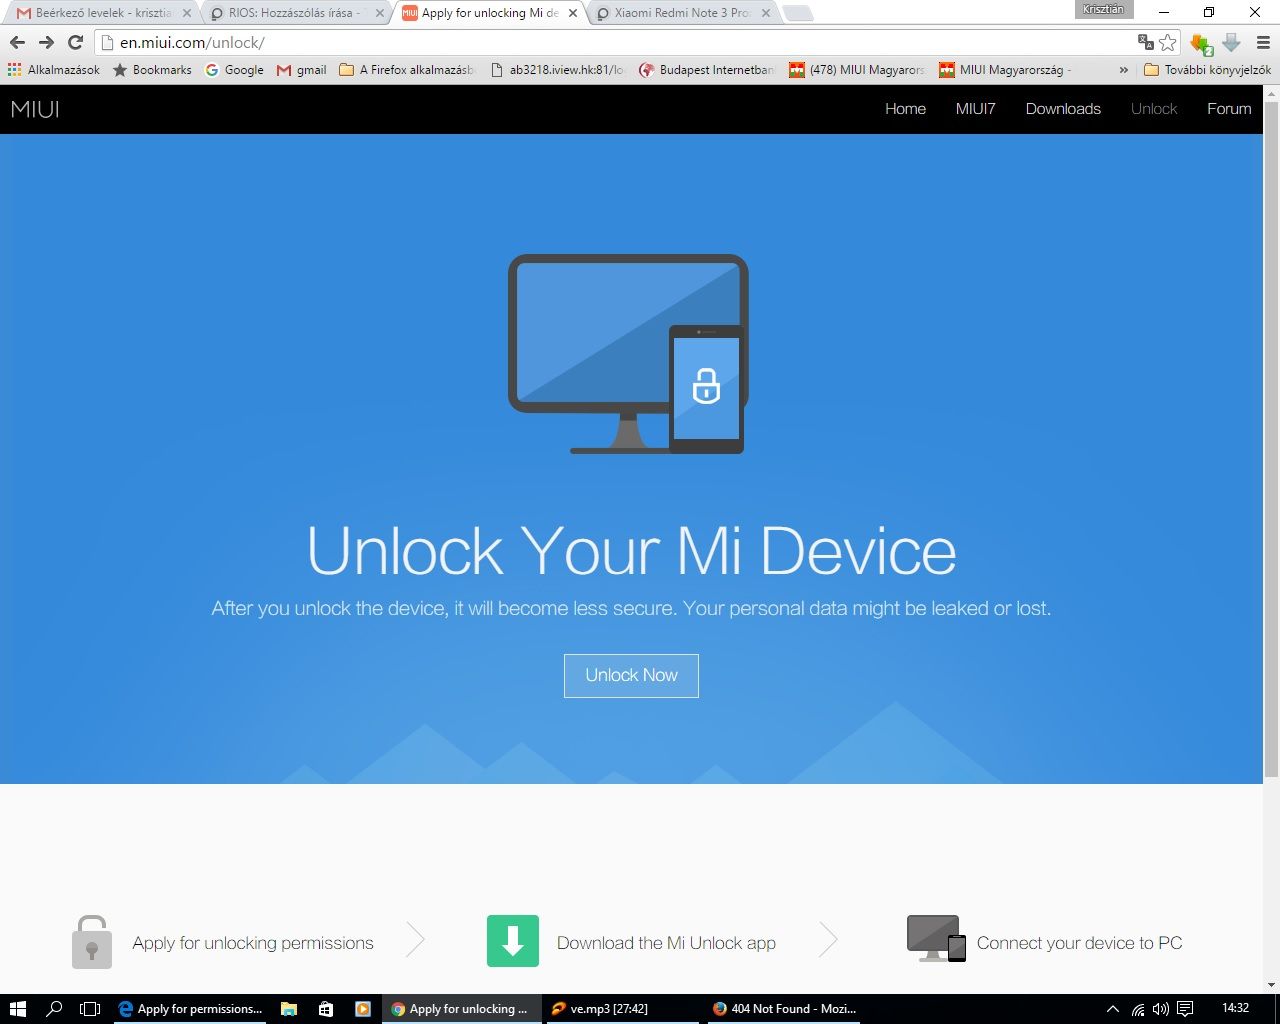Click the Krisztián profile button
Viewport: 1280px width, 1024px height.
[x=1103, y=9]
